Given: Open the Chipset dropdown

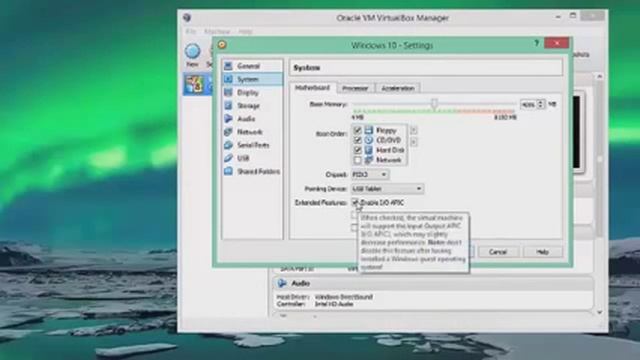Looking at the screenshot, I should [x=370, y=174].
